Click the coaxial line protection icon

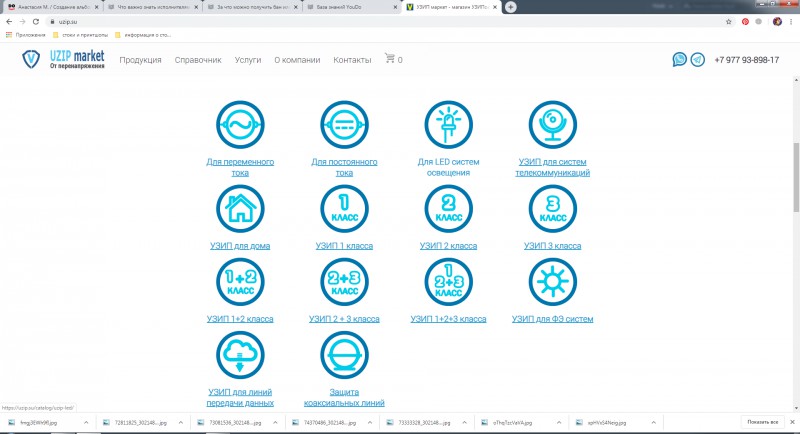[x=344, y=355]
